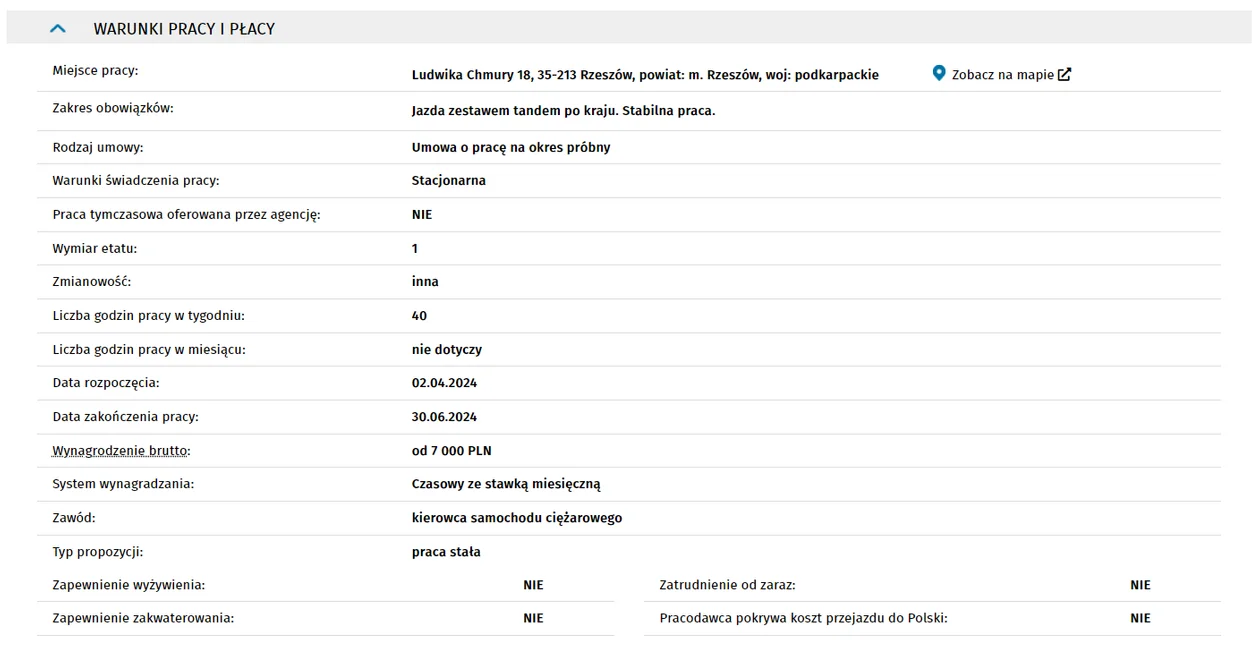Click the blue map pin icon
This screenshot has width=1260, height=670.
(x=939, y=73)
